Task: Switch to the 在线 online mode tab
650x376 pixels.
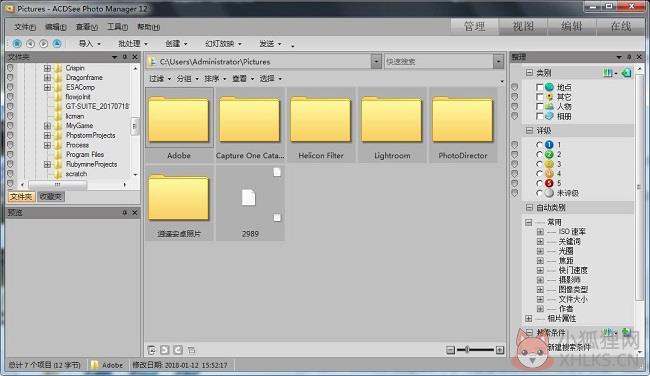Action: point(621,27)
